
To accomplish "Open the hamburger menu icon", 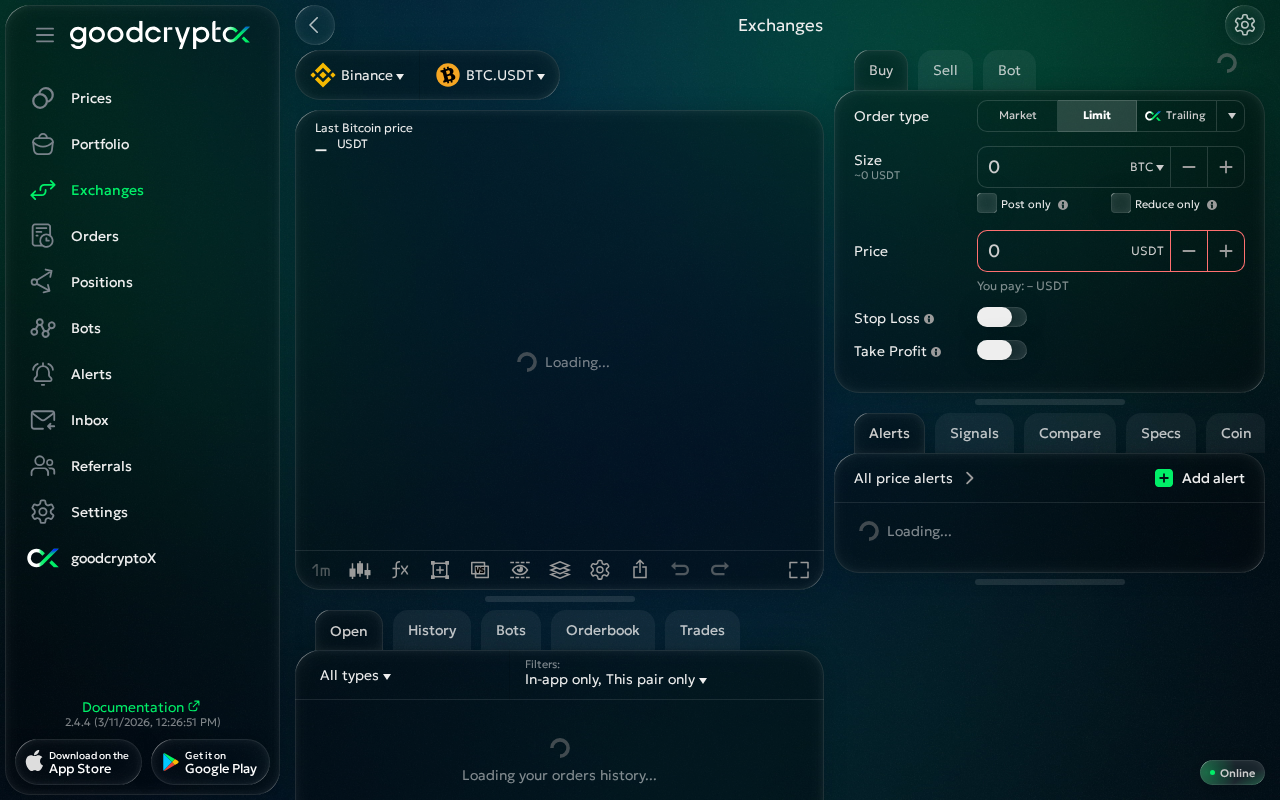I will pos(45,35).
